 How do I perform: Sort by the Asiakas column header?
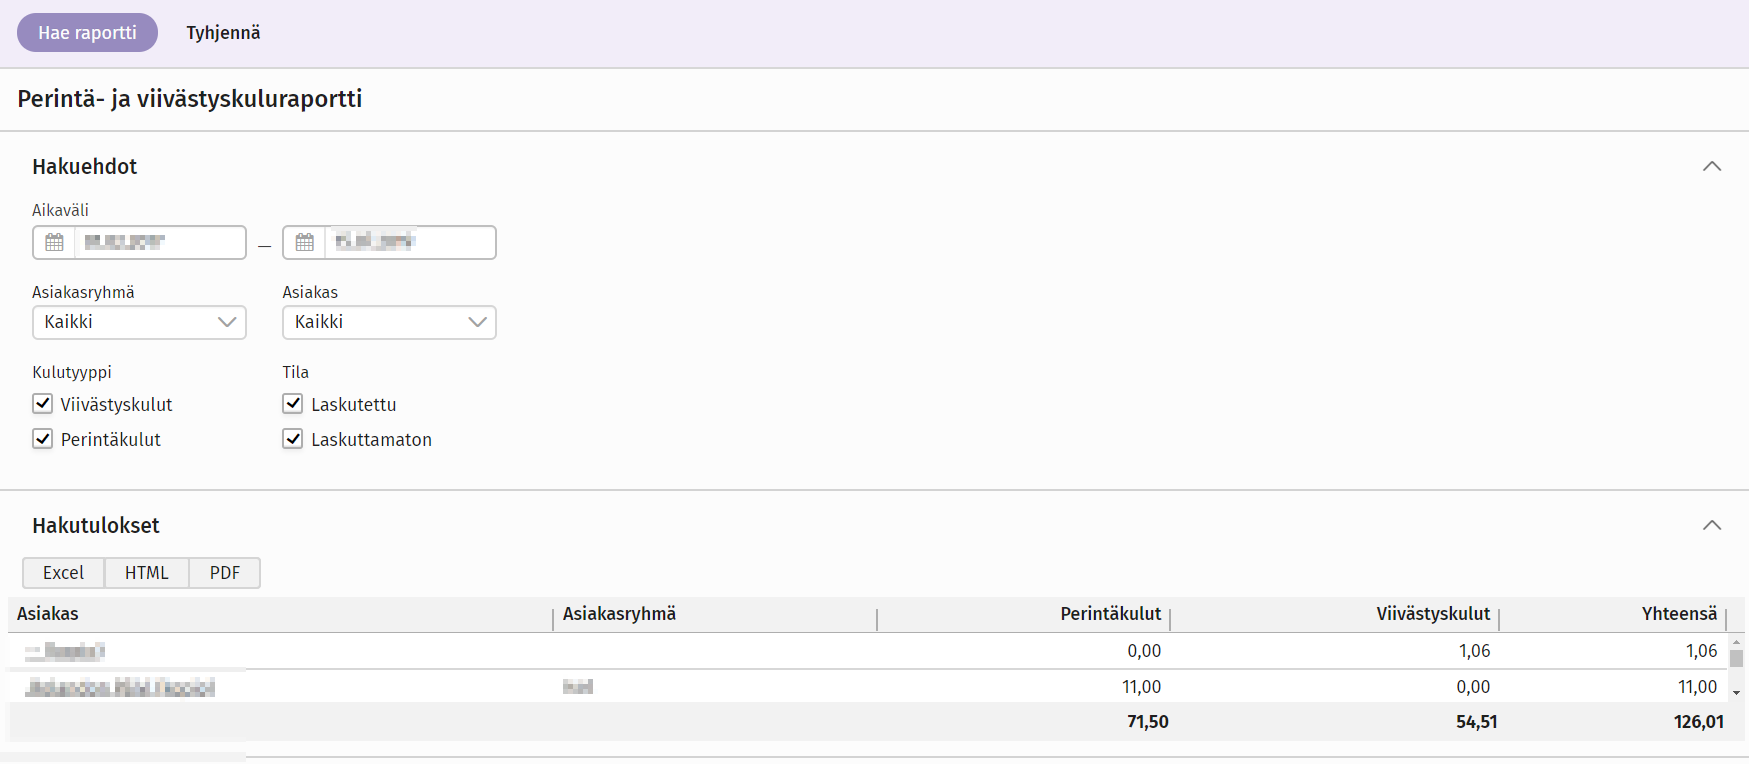coord(48,614)
